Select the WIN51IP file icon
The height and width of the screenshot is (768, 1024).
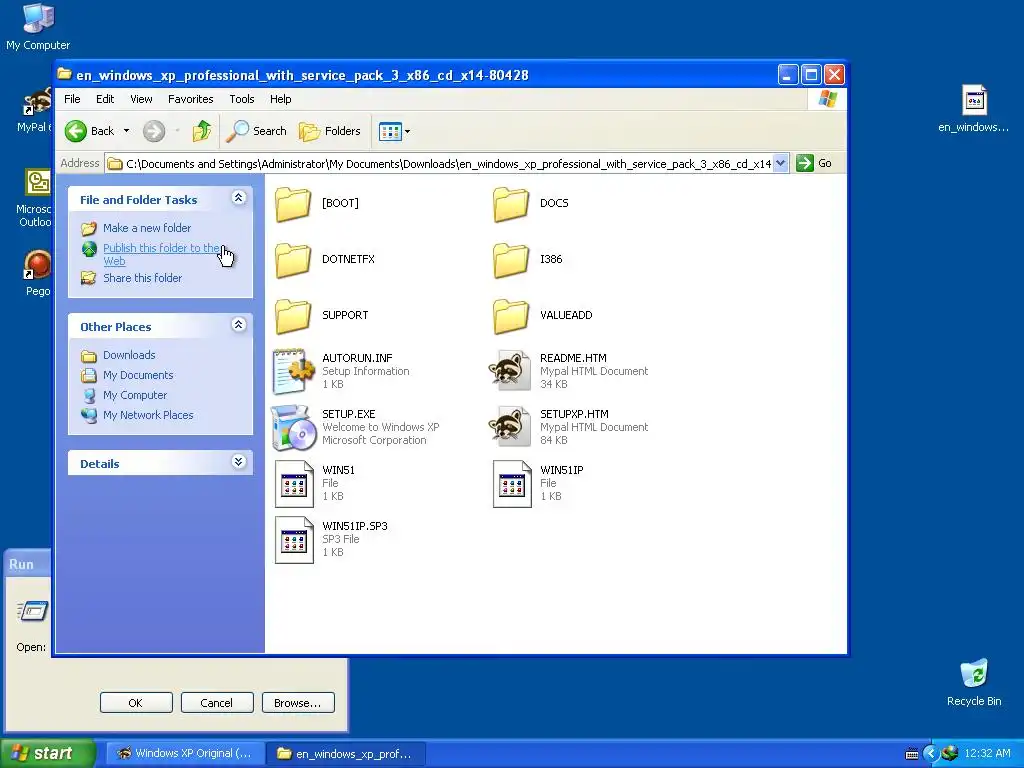click(x=512, y=484)
